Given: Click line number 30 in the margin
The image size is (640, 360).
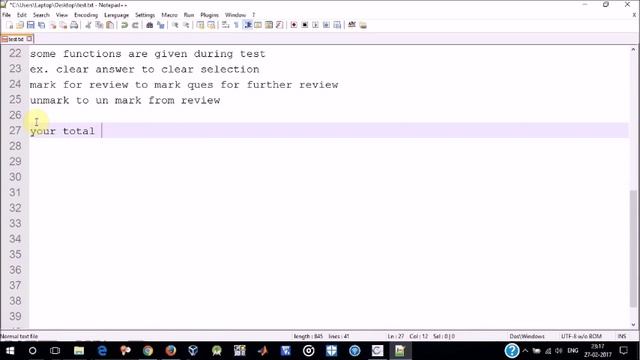Looking at the screenshot, I should pos(15,177).
